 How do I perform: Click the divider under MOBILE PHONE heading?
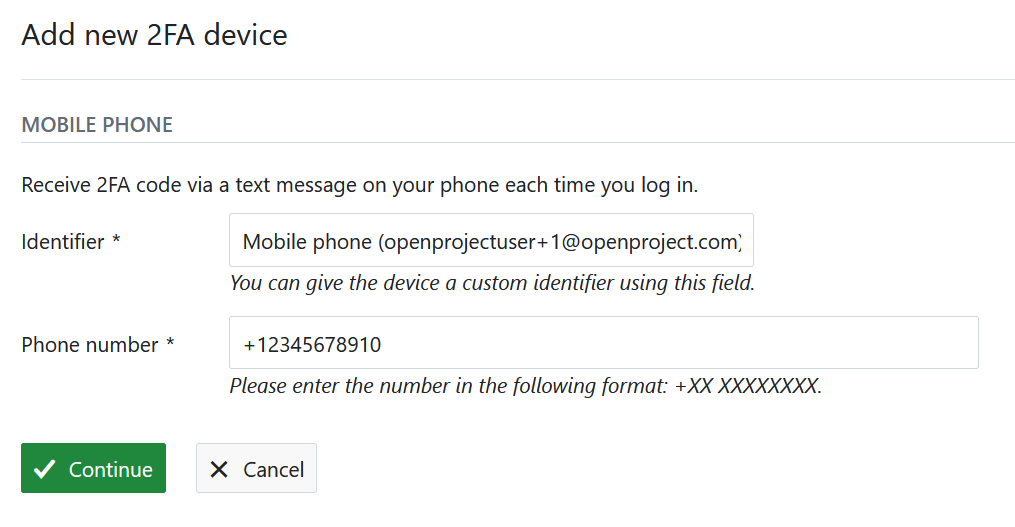tap(518, 143)
